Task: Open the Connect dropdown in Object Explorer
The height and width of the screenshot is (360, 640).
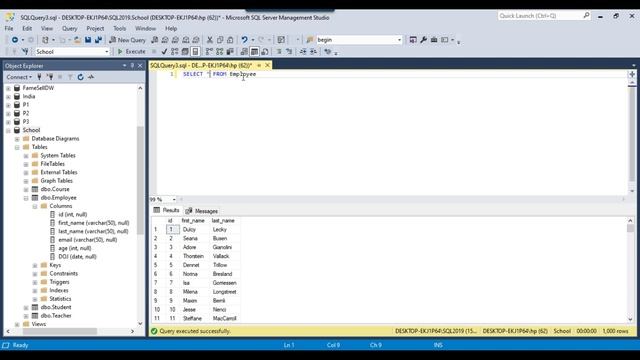Action: coord(19,77)
